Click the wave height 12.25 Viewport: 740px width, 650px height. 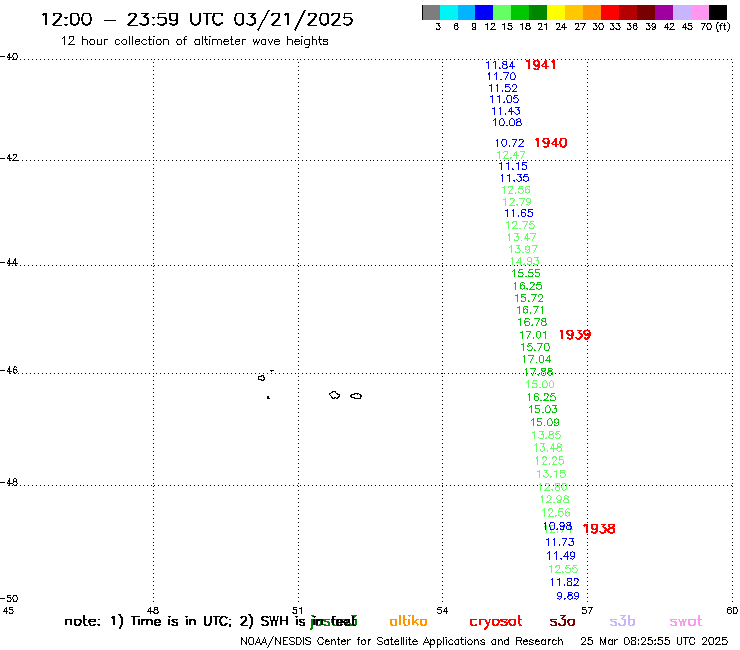[x=549, y=460]
